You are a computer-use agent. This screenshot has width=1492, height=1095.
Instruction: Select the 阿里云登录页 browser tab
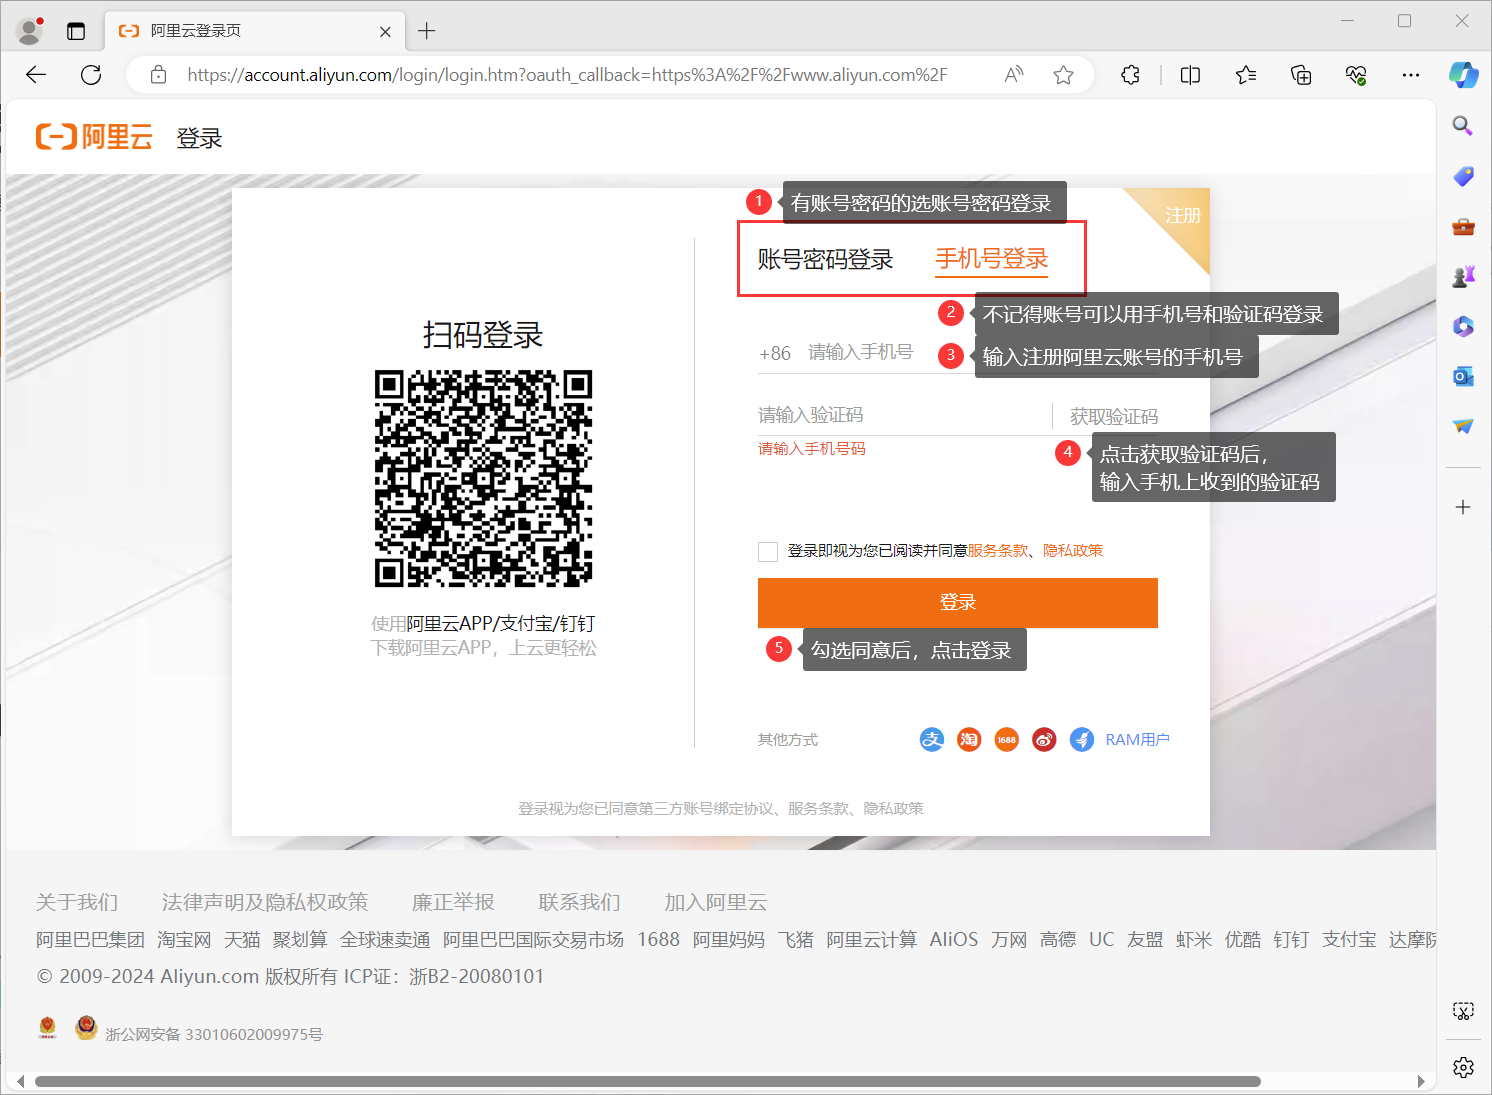tap(254, 31)
